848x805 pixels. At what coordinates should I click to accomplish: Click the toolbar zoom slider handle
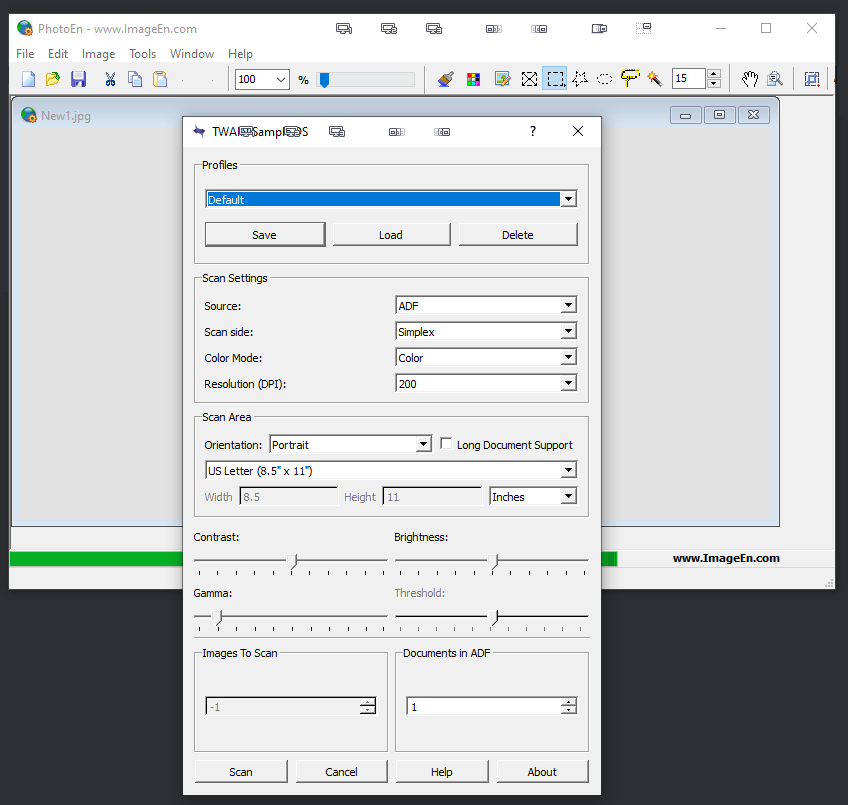[324, 80]
